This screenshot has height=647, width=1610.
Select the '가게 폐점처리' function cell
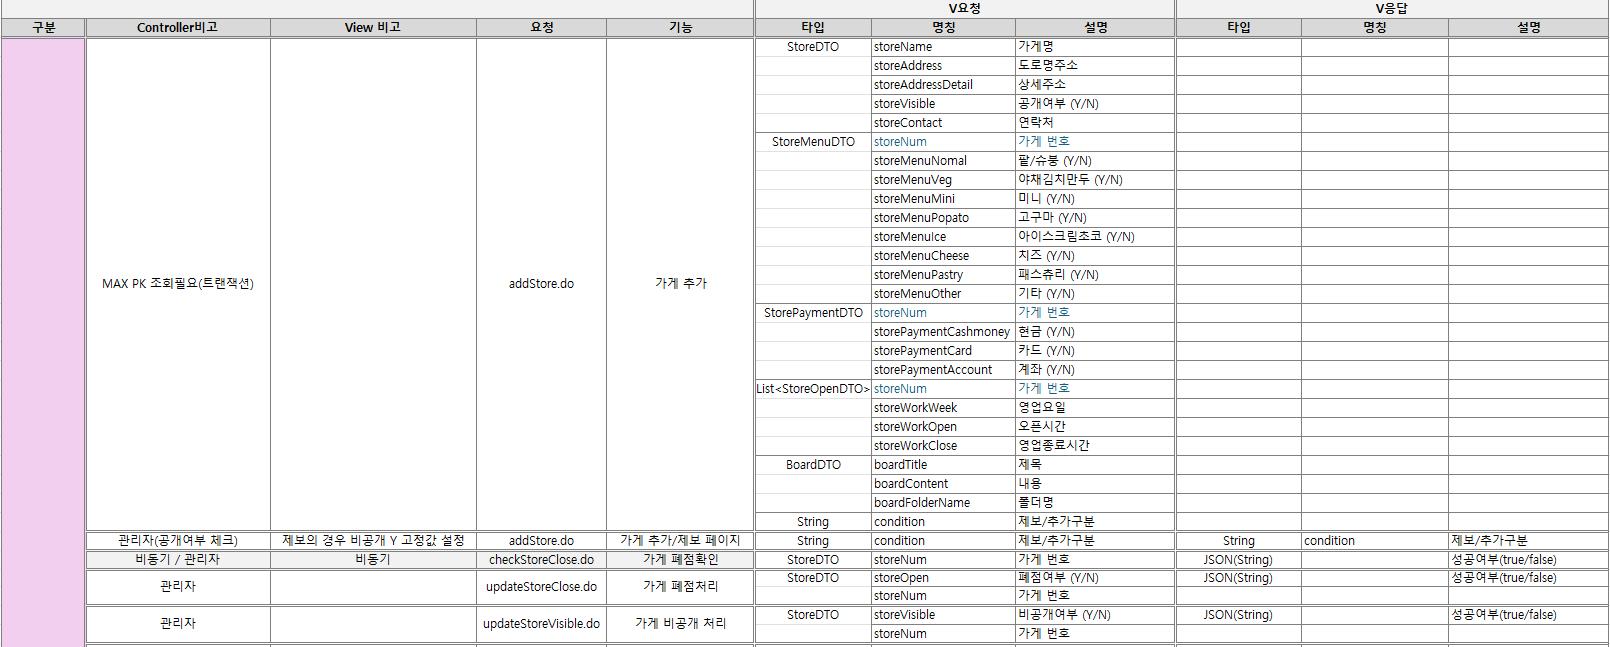pyautogui.click(x=680, y=587)
